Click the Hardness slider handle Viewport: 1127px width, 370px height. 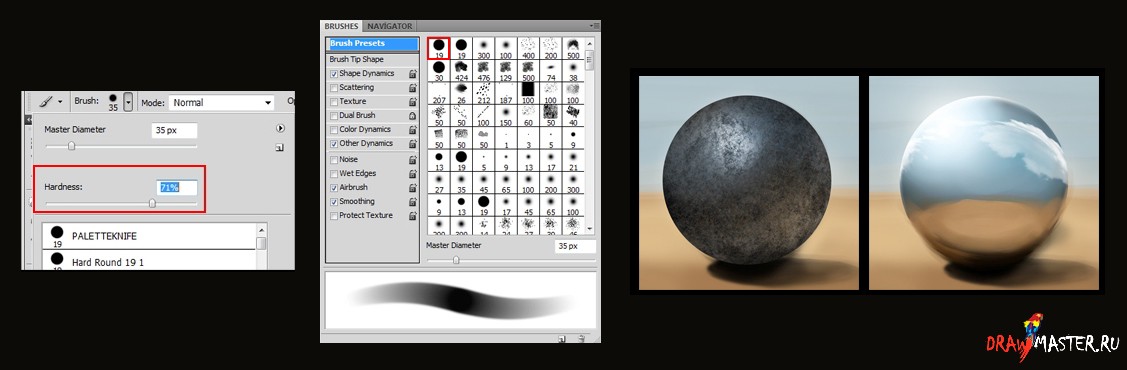tap(152, 203)
